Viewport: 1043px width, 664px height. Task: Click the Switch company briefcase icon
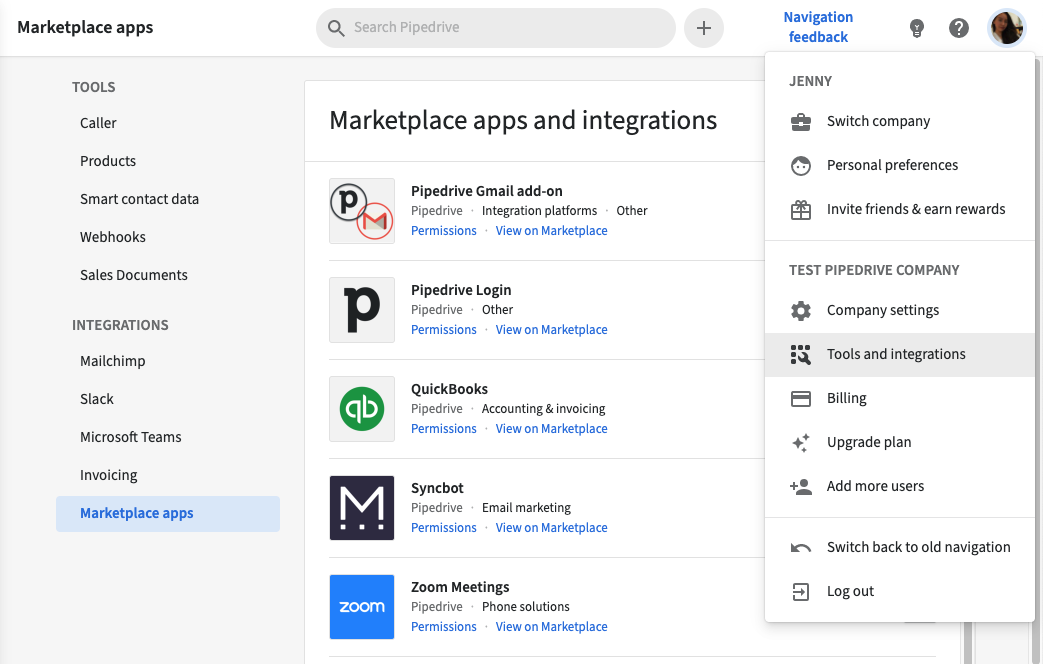coord(801,122)
